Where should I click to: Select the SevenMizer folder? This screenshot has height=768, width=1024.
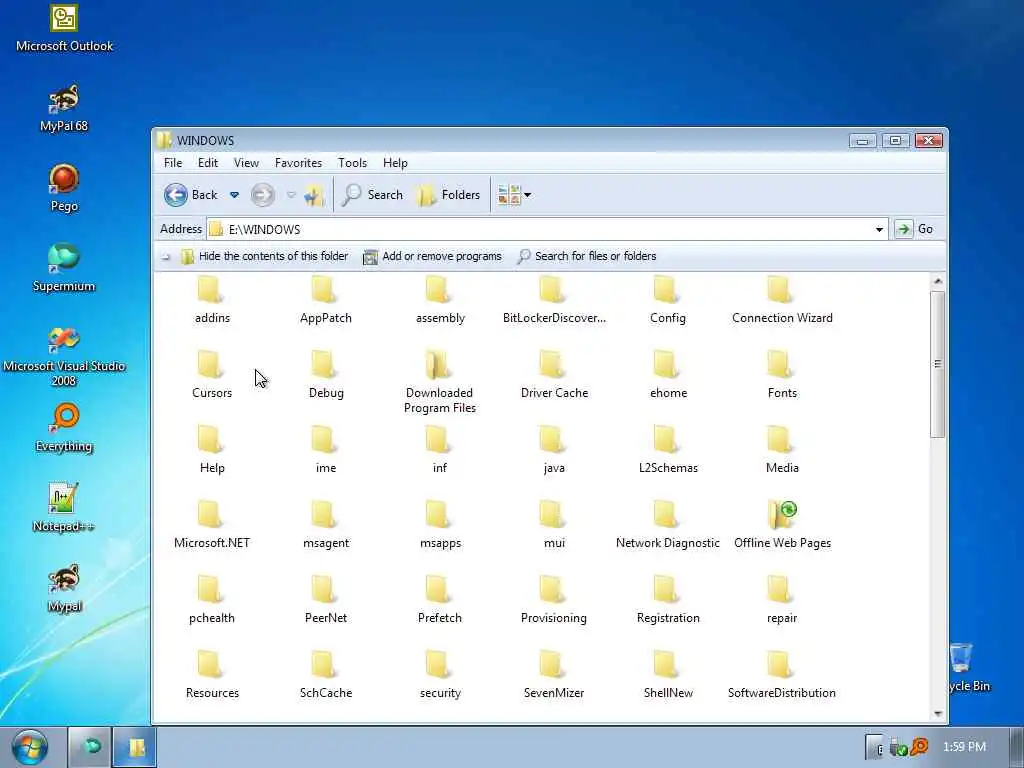pyautogui.click(x=554, y=676)
